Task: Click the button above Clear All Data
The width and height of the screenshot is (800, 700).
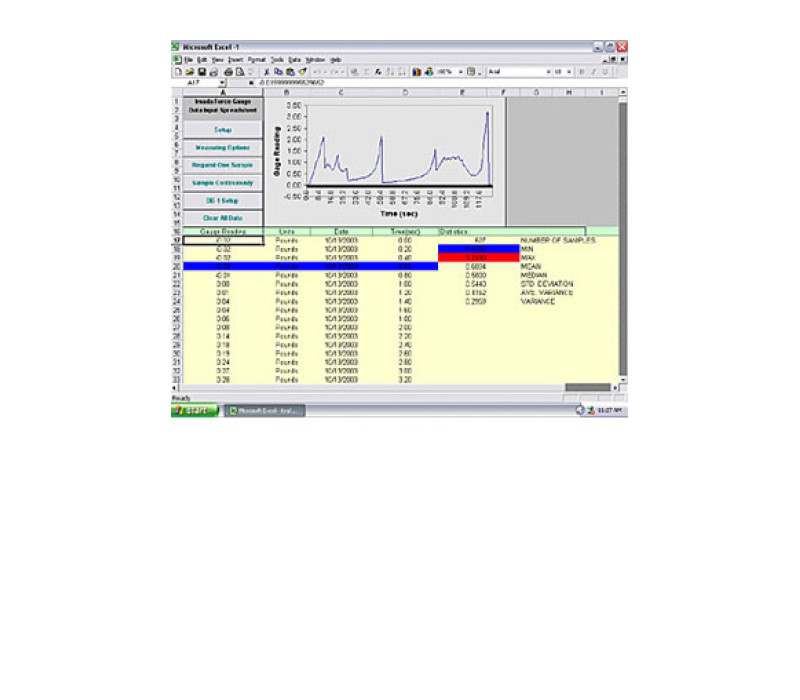Action: (222, 201)
